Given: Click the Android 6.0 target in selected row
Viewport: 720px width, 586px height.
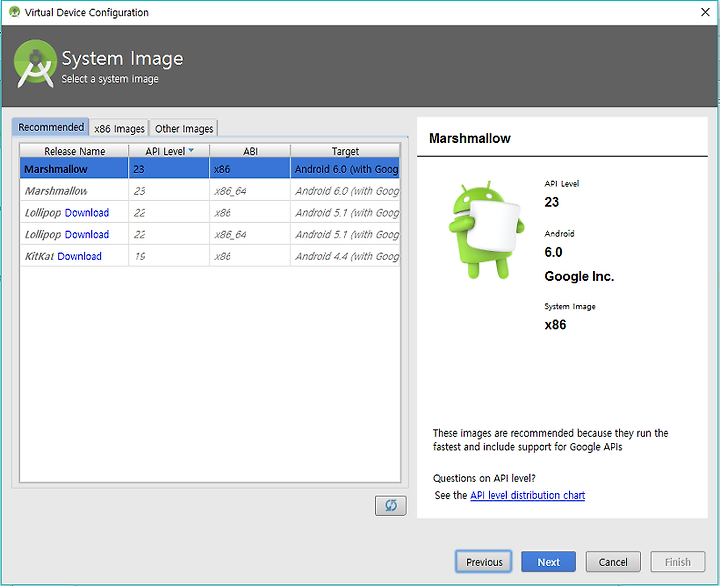Looking at the screenshot, I should pyautogui.click(x=345, y=169).
